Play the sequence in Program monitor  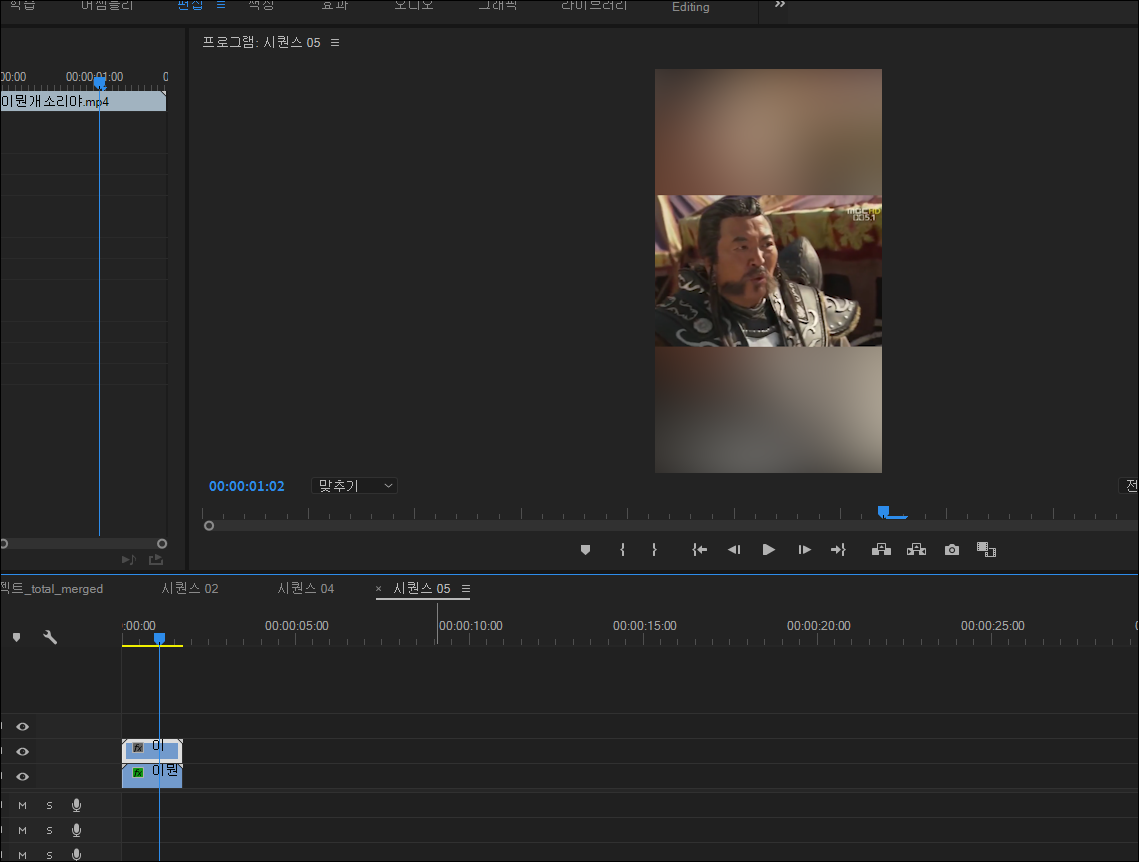[769, 550]
